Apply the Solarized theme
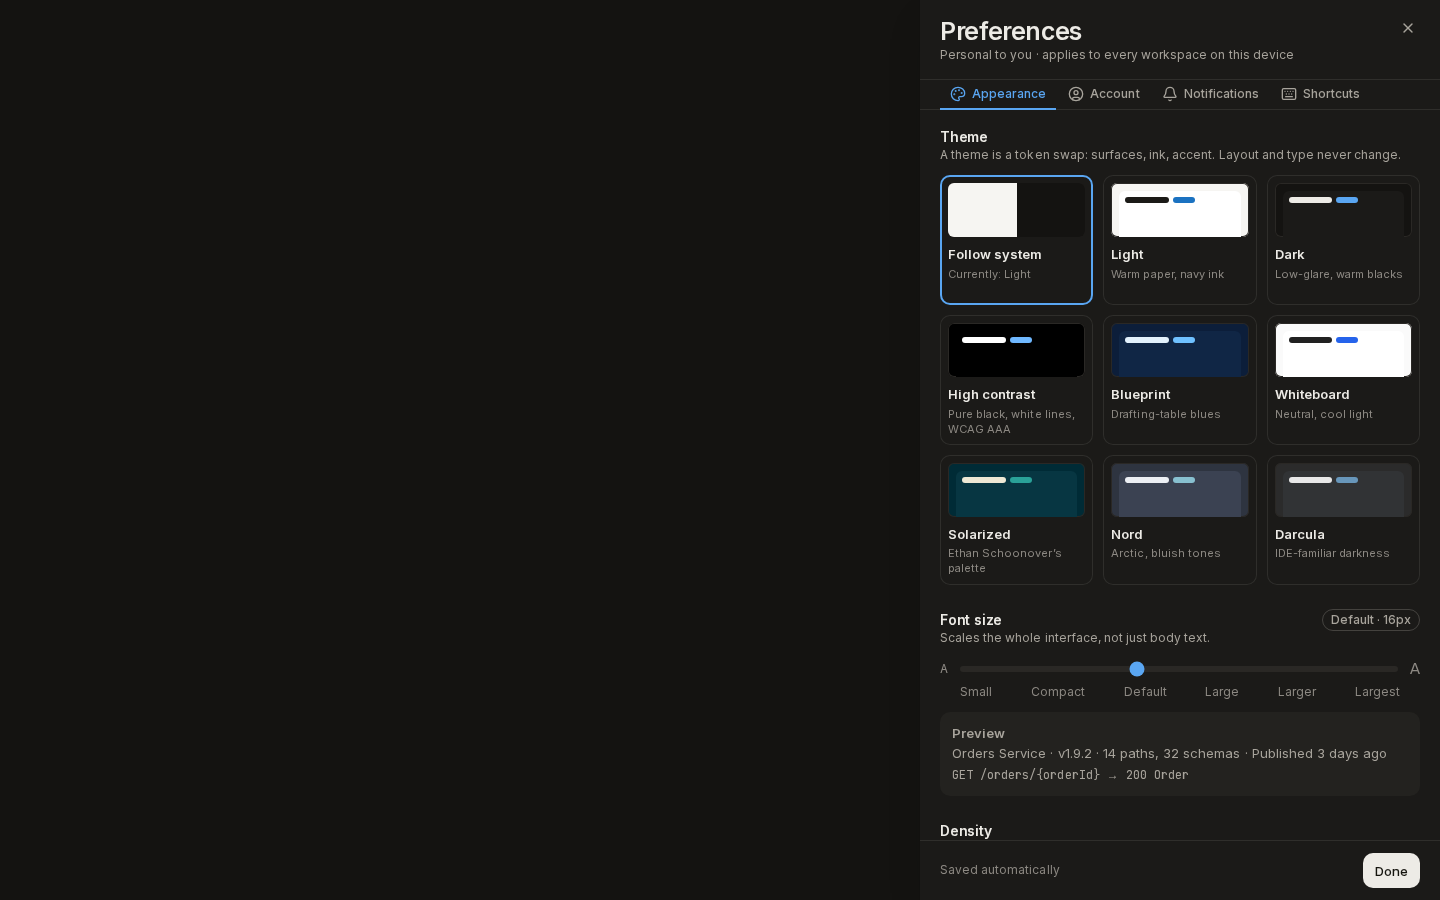Viewport: 1440px width, 900px height. (x=1016, y=520)
